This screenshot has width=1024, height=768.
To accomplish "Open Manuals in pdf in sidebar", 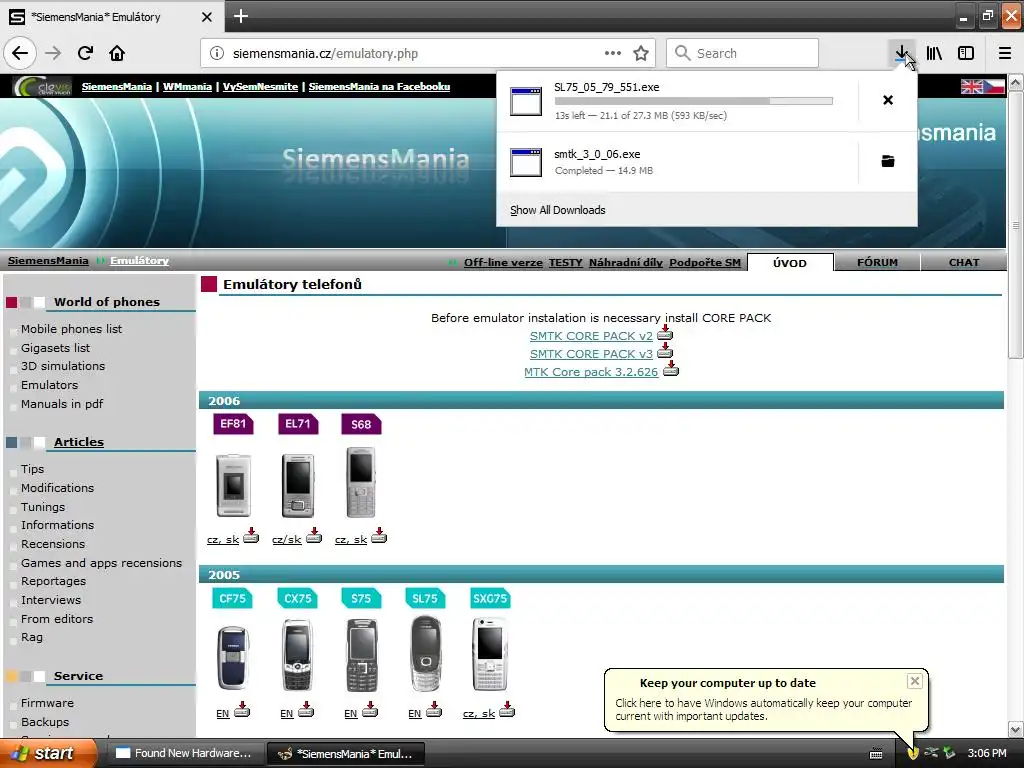I will (62, 404).
